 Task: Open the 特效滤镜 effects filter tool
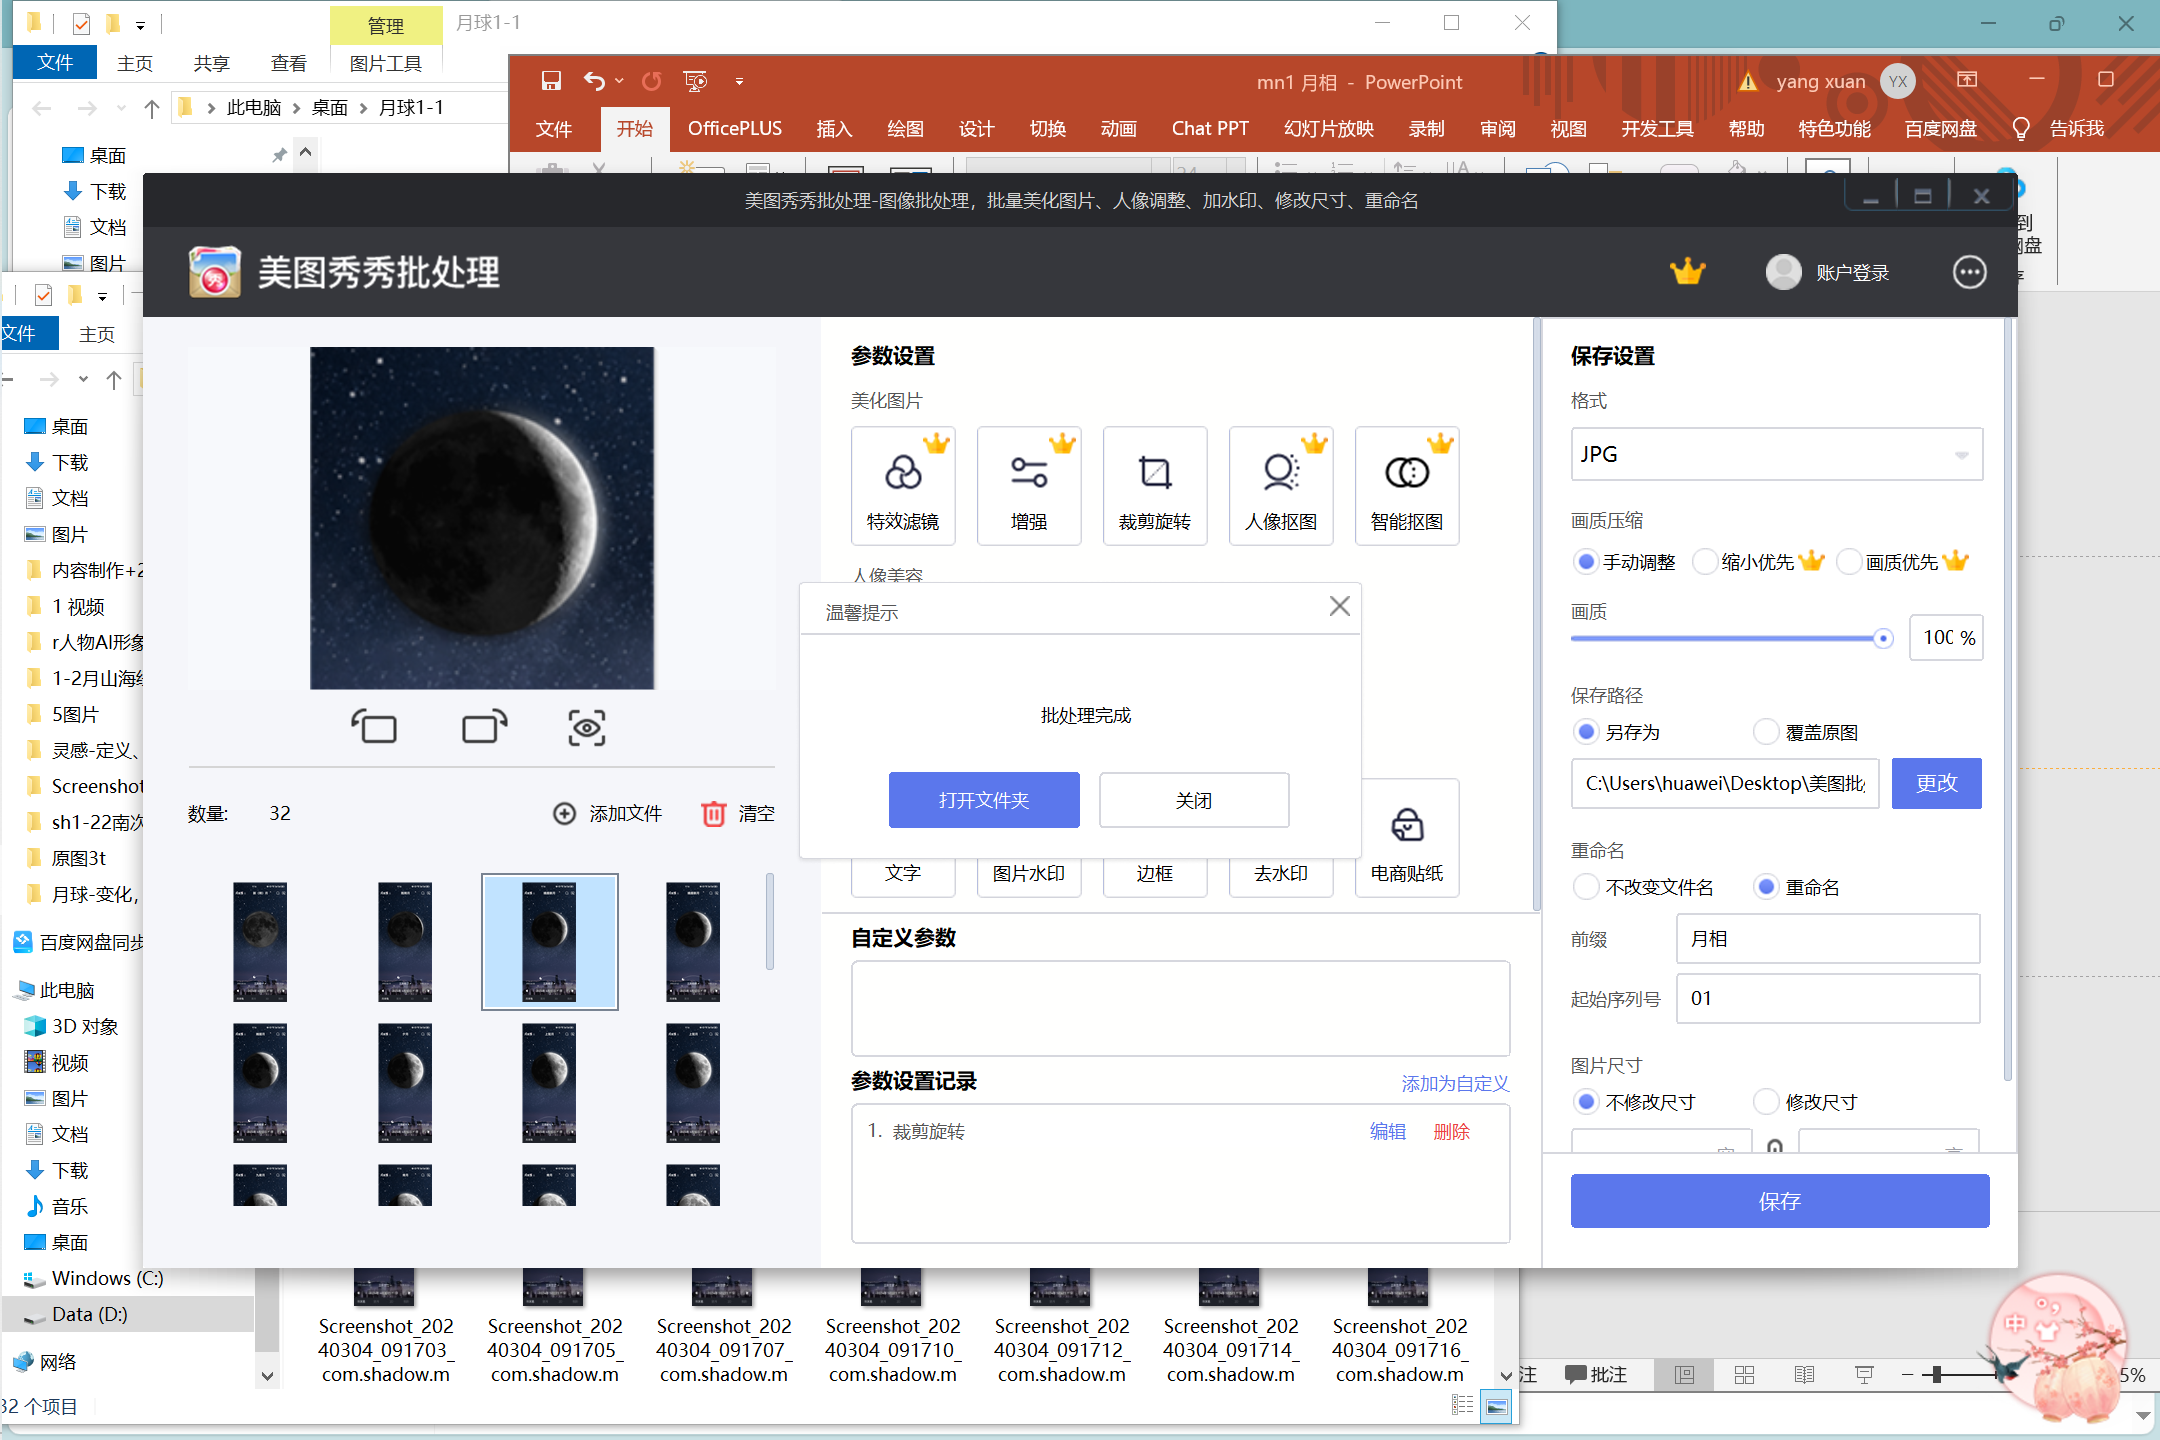coord(902,486)
